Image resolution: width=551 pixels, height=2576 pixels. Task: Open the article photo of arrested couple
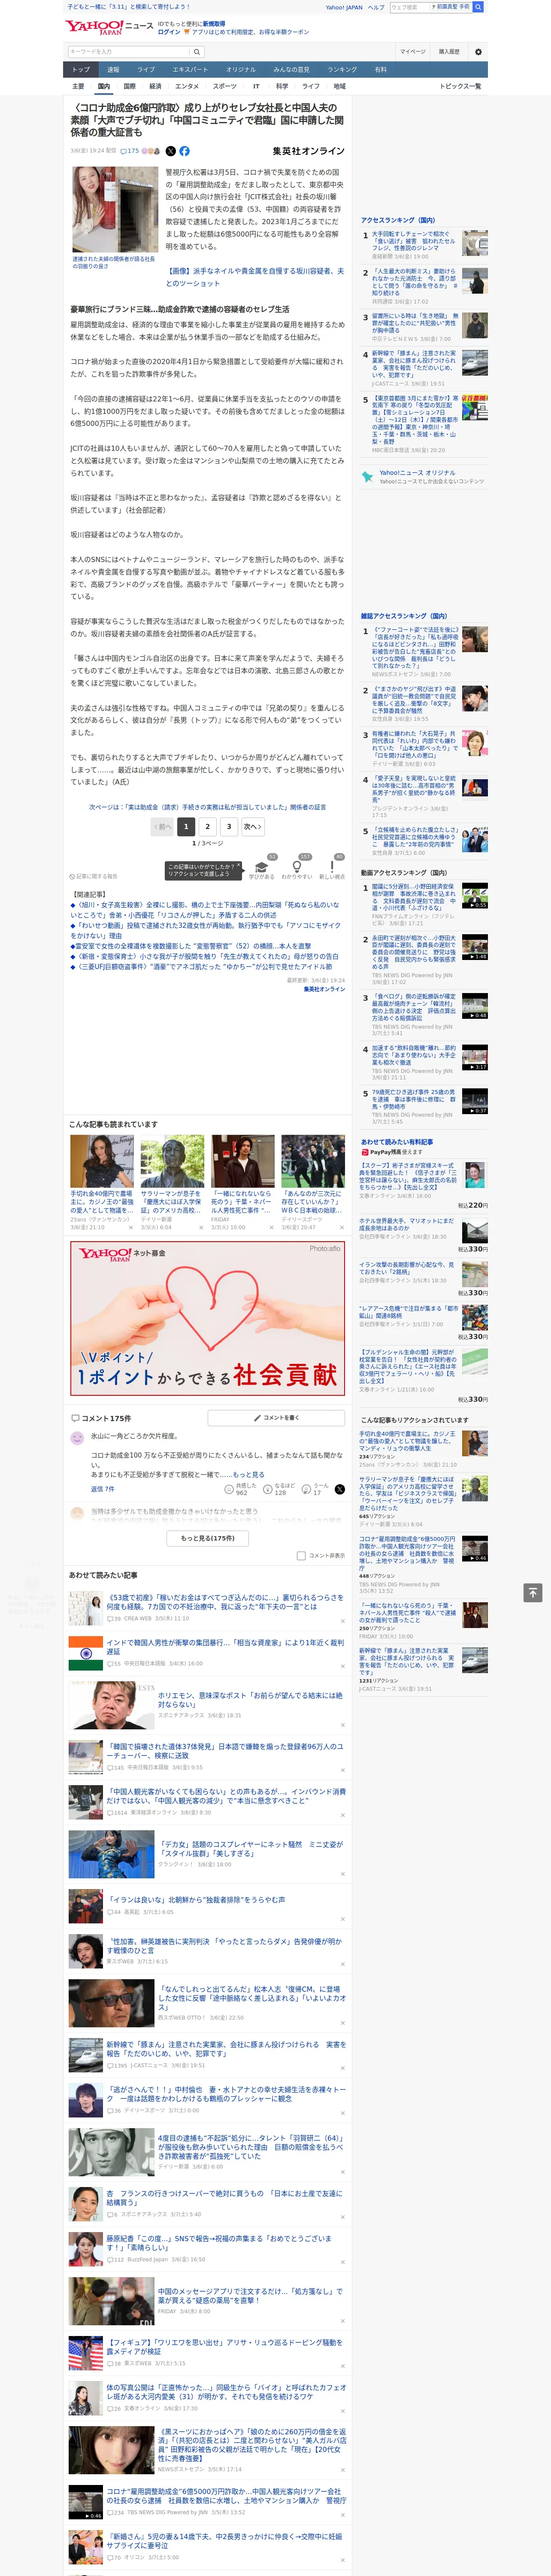pos(115,210)
